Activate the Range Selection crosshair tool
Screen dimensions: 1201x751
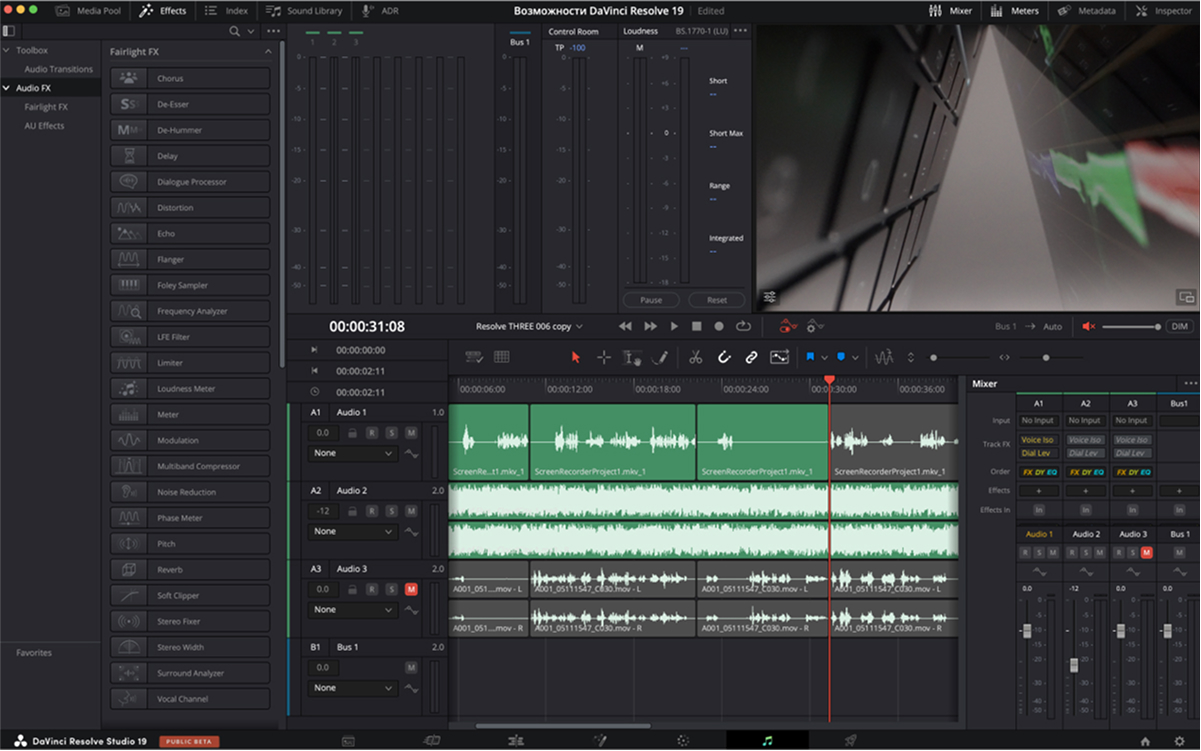[x=604, y=357]
